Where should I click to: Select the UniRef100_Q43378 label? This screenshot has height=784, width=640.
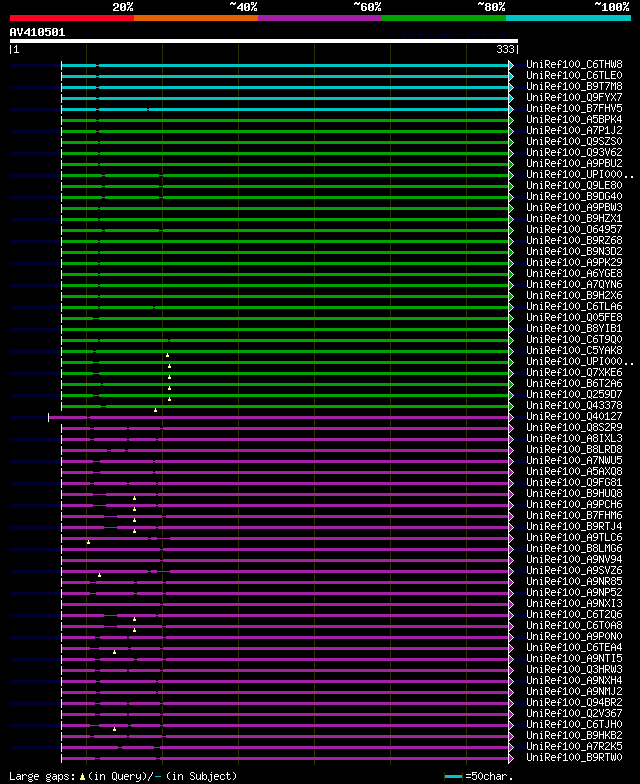click(574, 406)
